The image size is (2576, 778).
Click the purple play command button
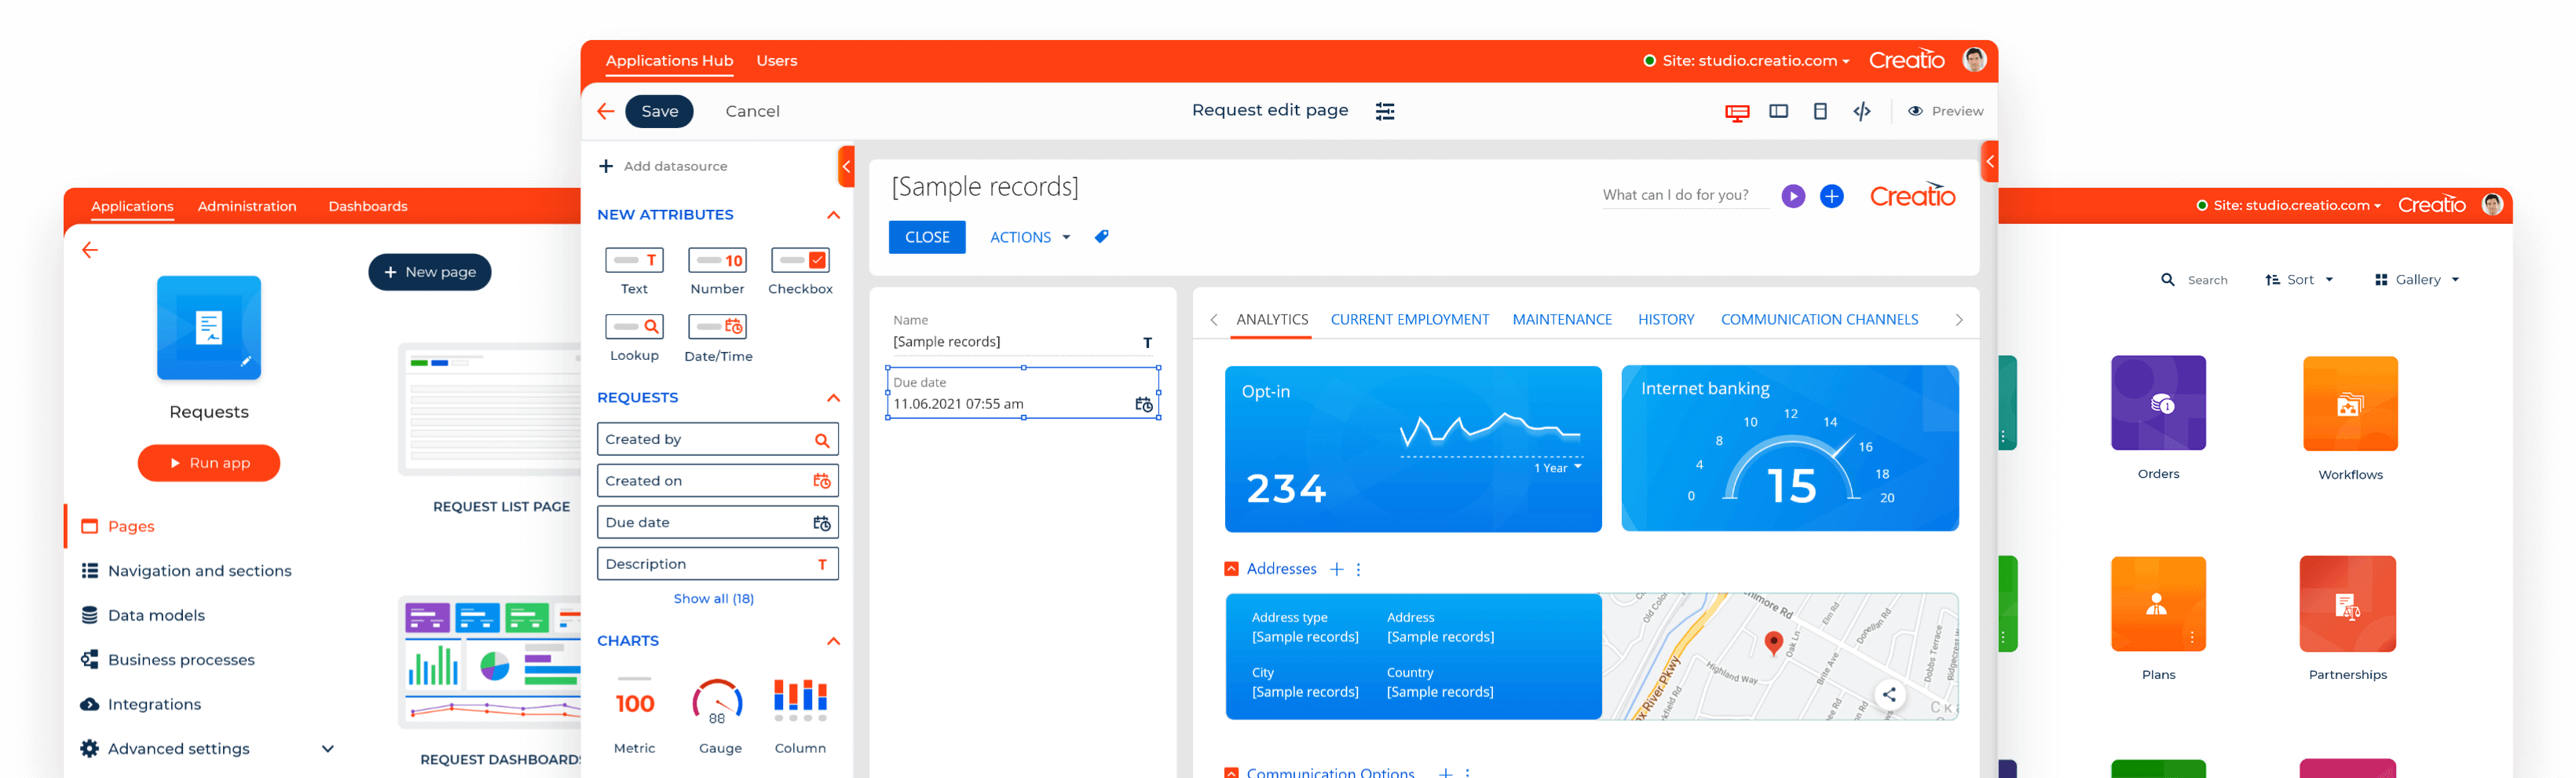pos(1793,196)
